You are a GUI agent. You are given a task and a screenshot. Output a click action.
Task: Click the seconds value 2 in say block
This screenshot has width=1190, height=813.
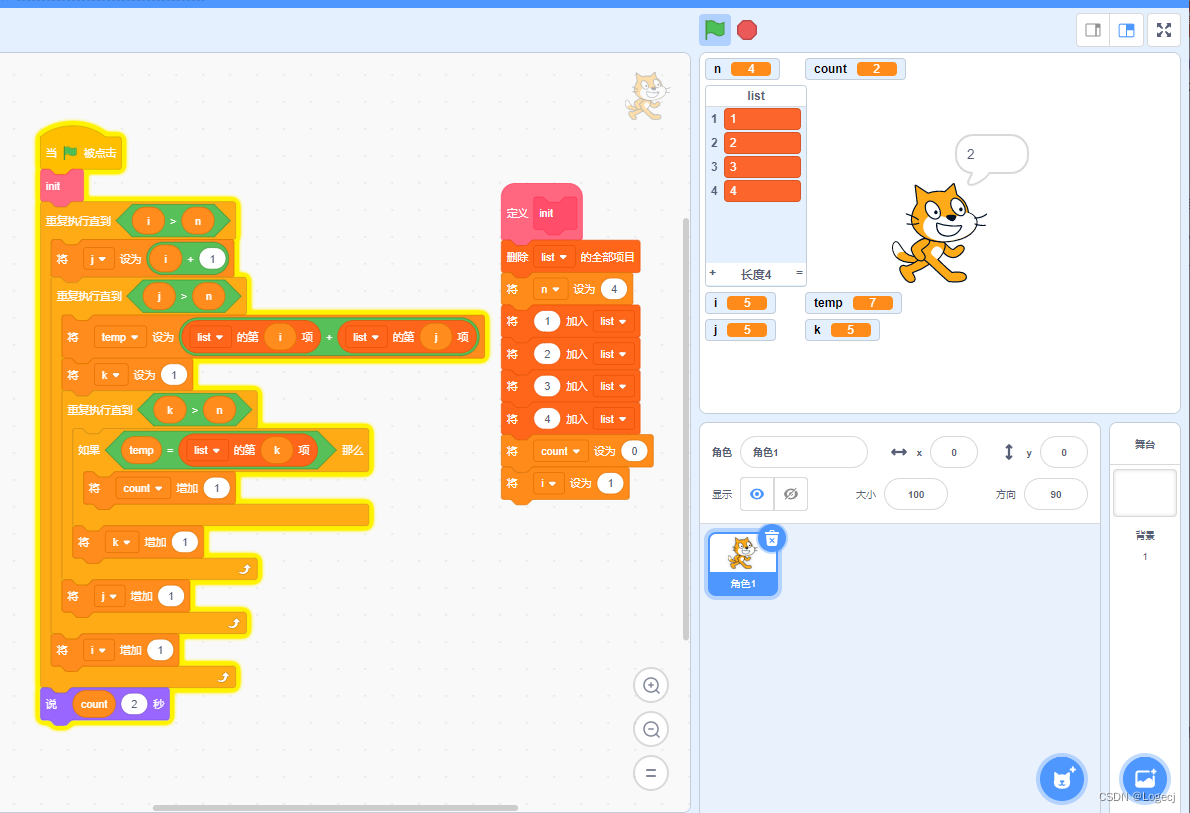point(134,704)
